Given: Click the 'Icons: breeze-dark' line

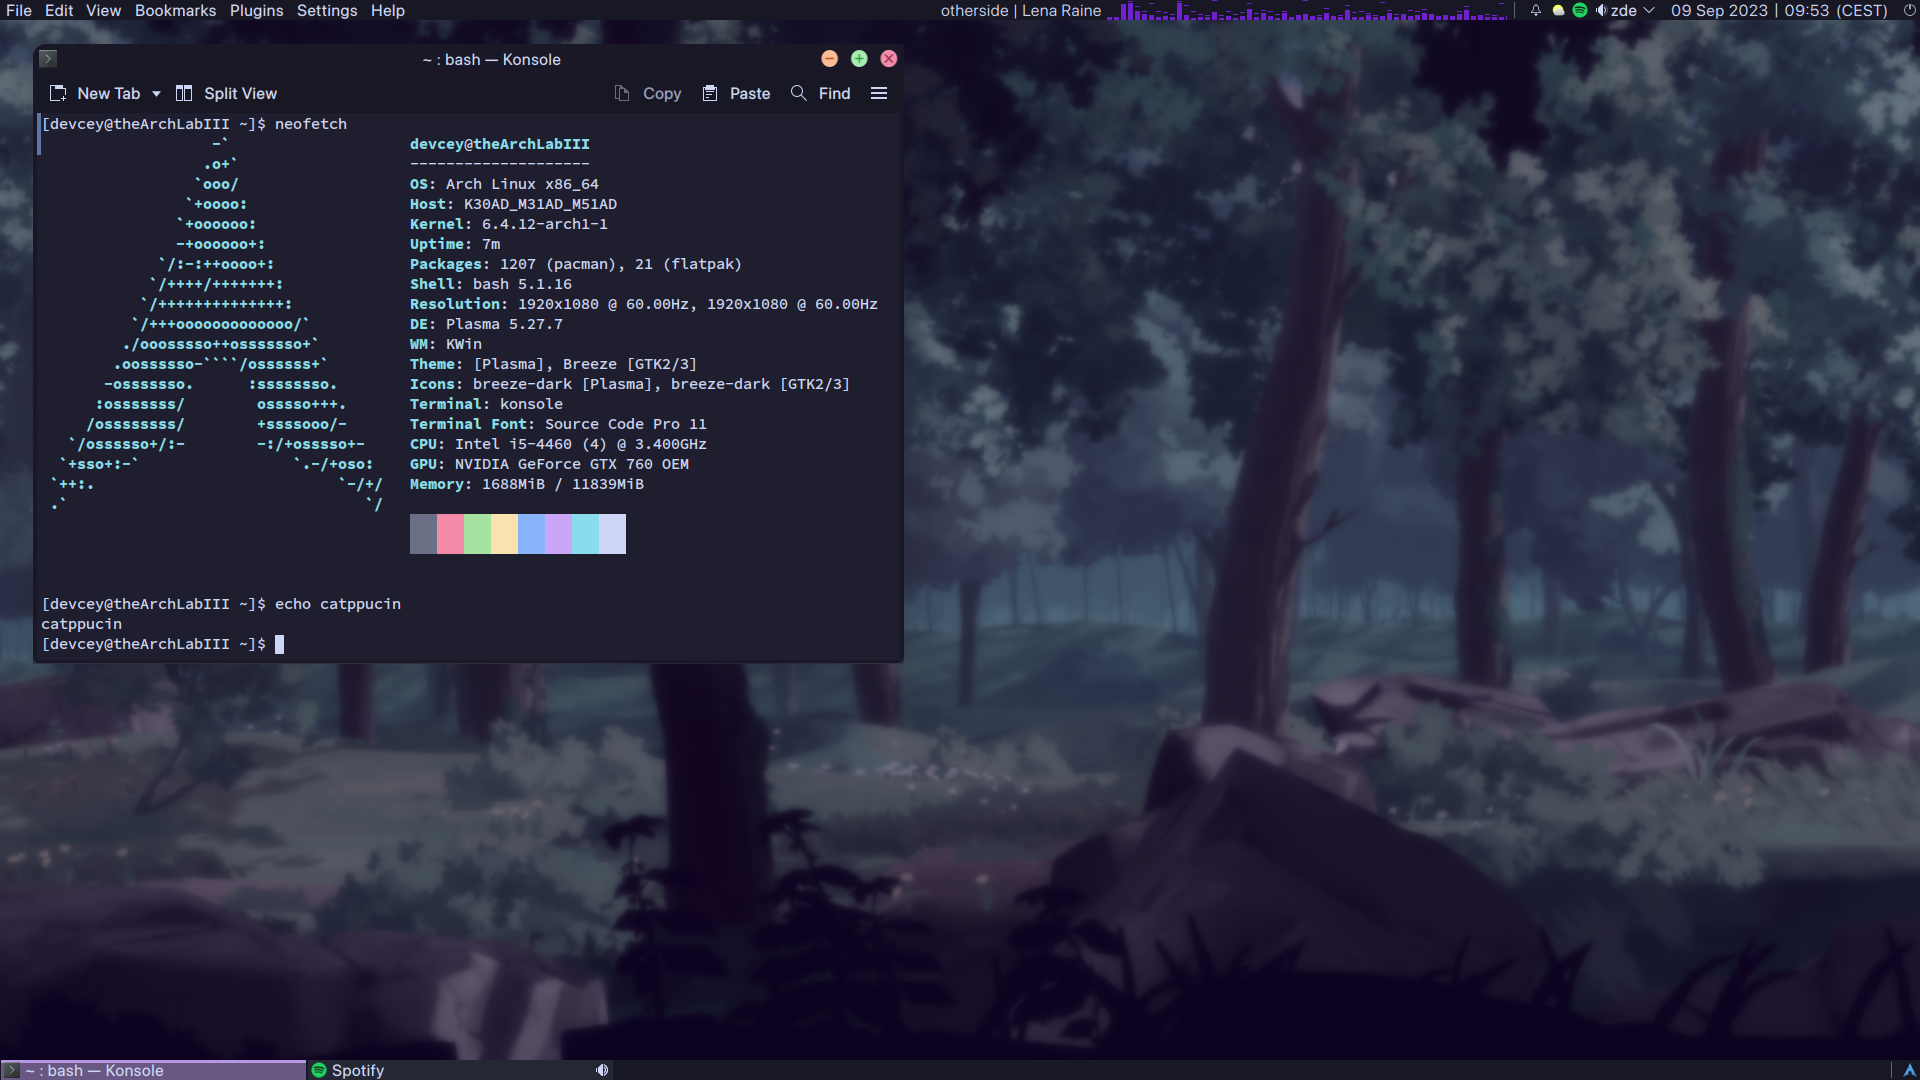Looking at the screenshot, I should click(x=629, y=384).
